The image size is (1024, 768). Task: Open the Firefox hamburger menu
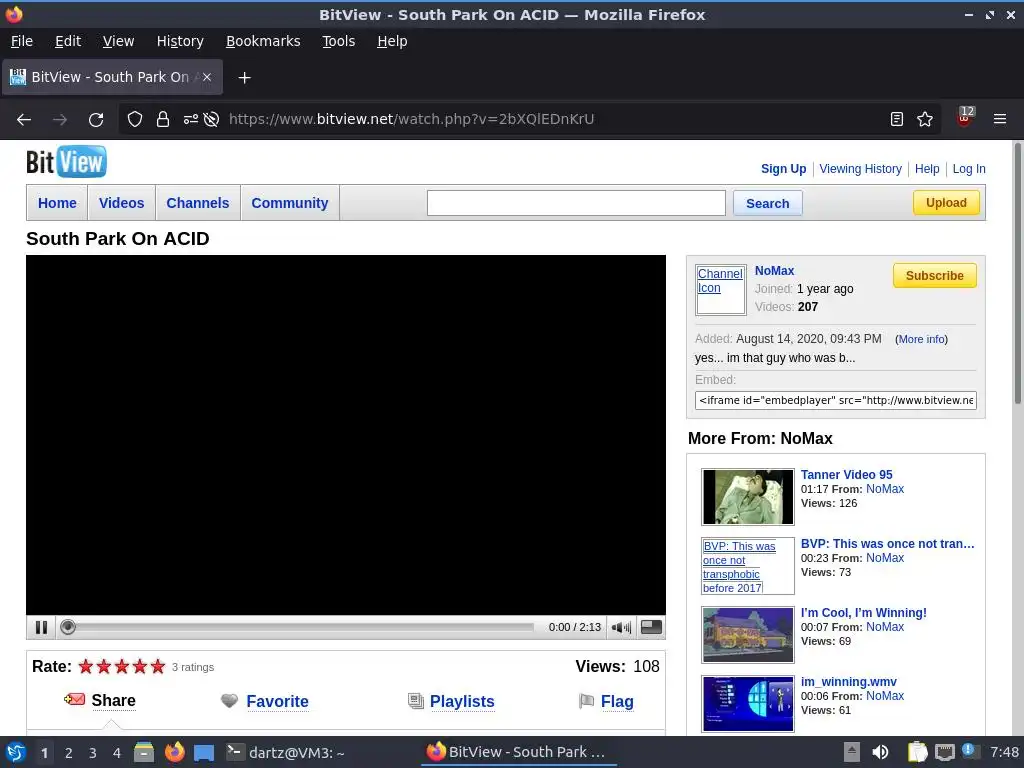[x=999, y=119]
